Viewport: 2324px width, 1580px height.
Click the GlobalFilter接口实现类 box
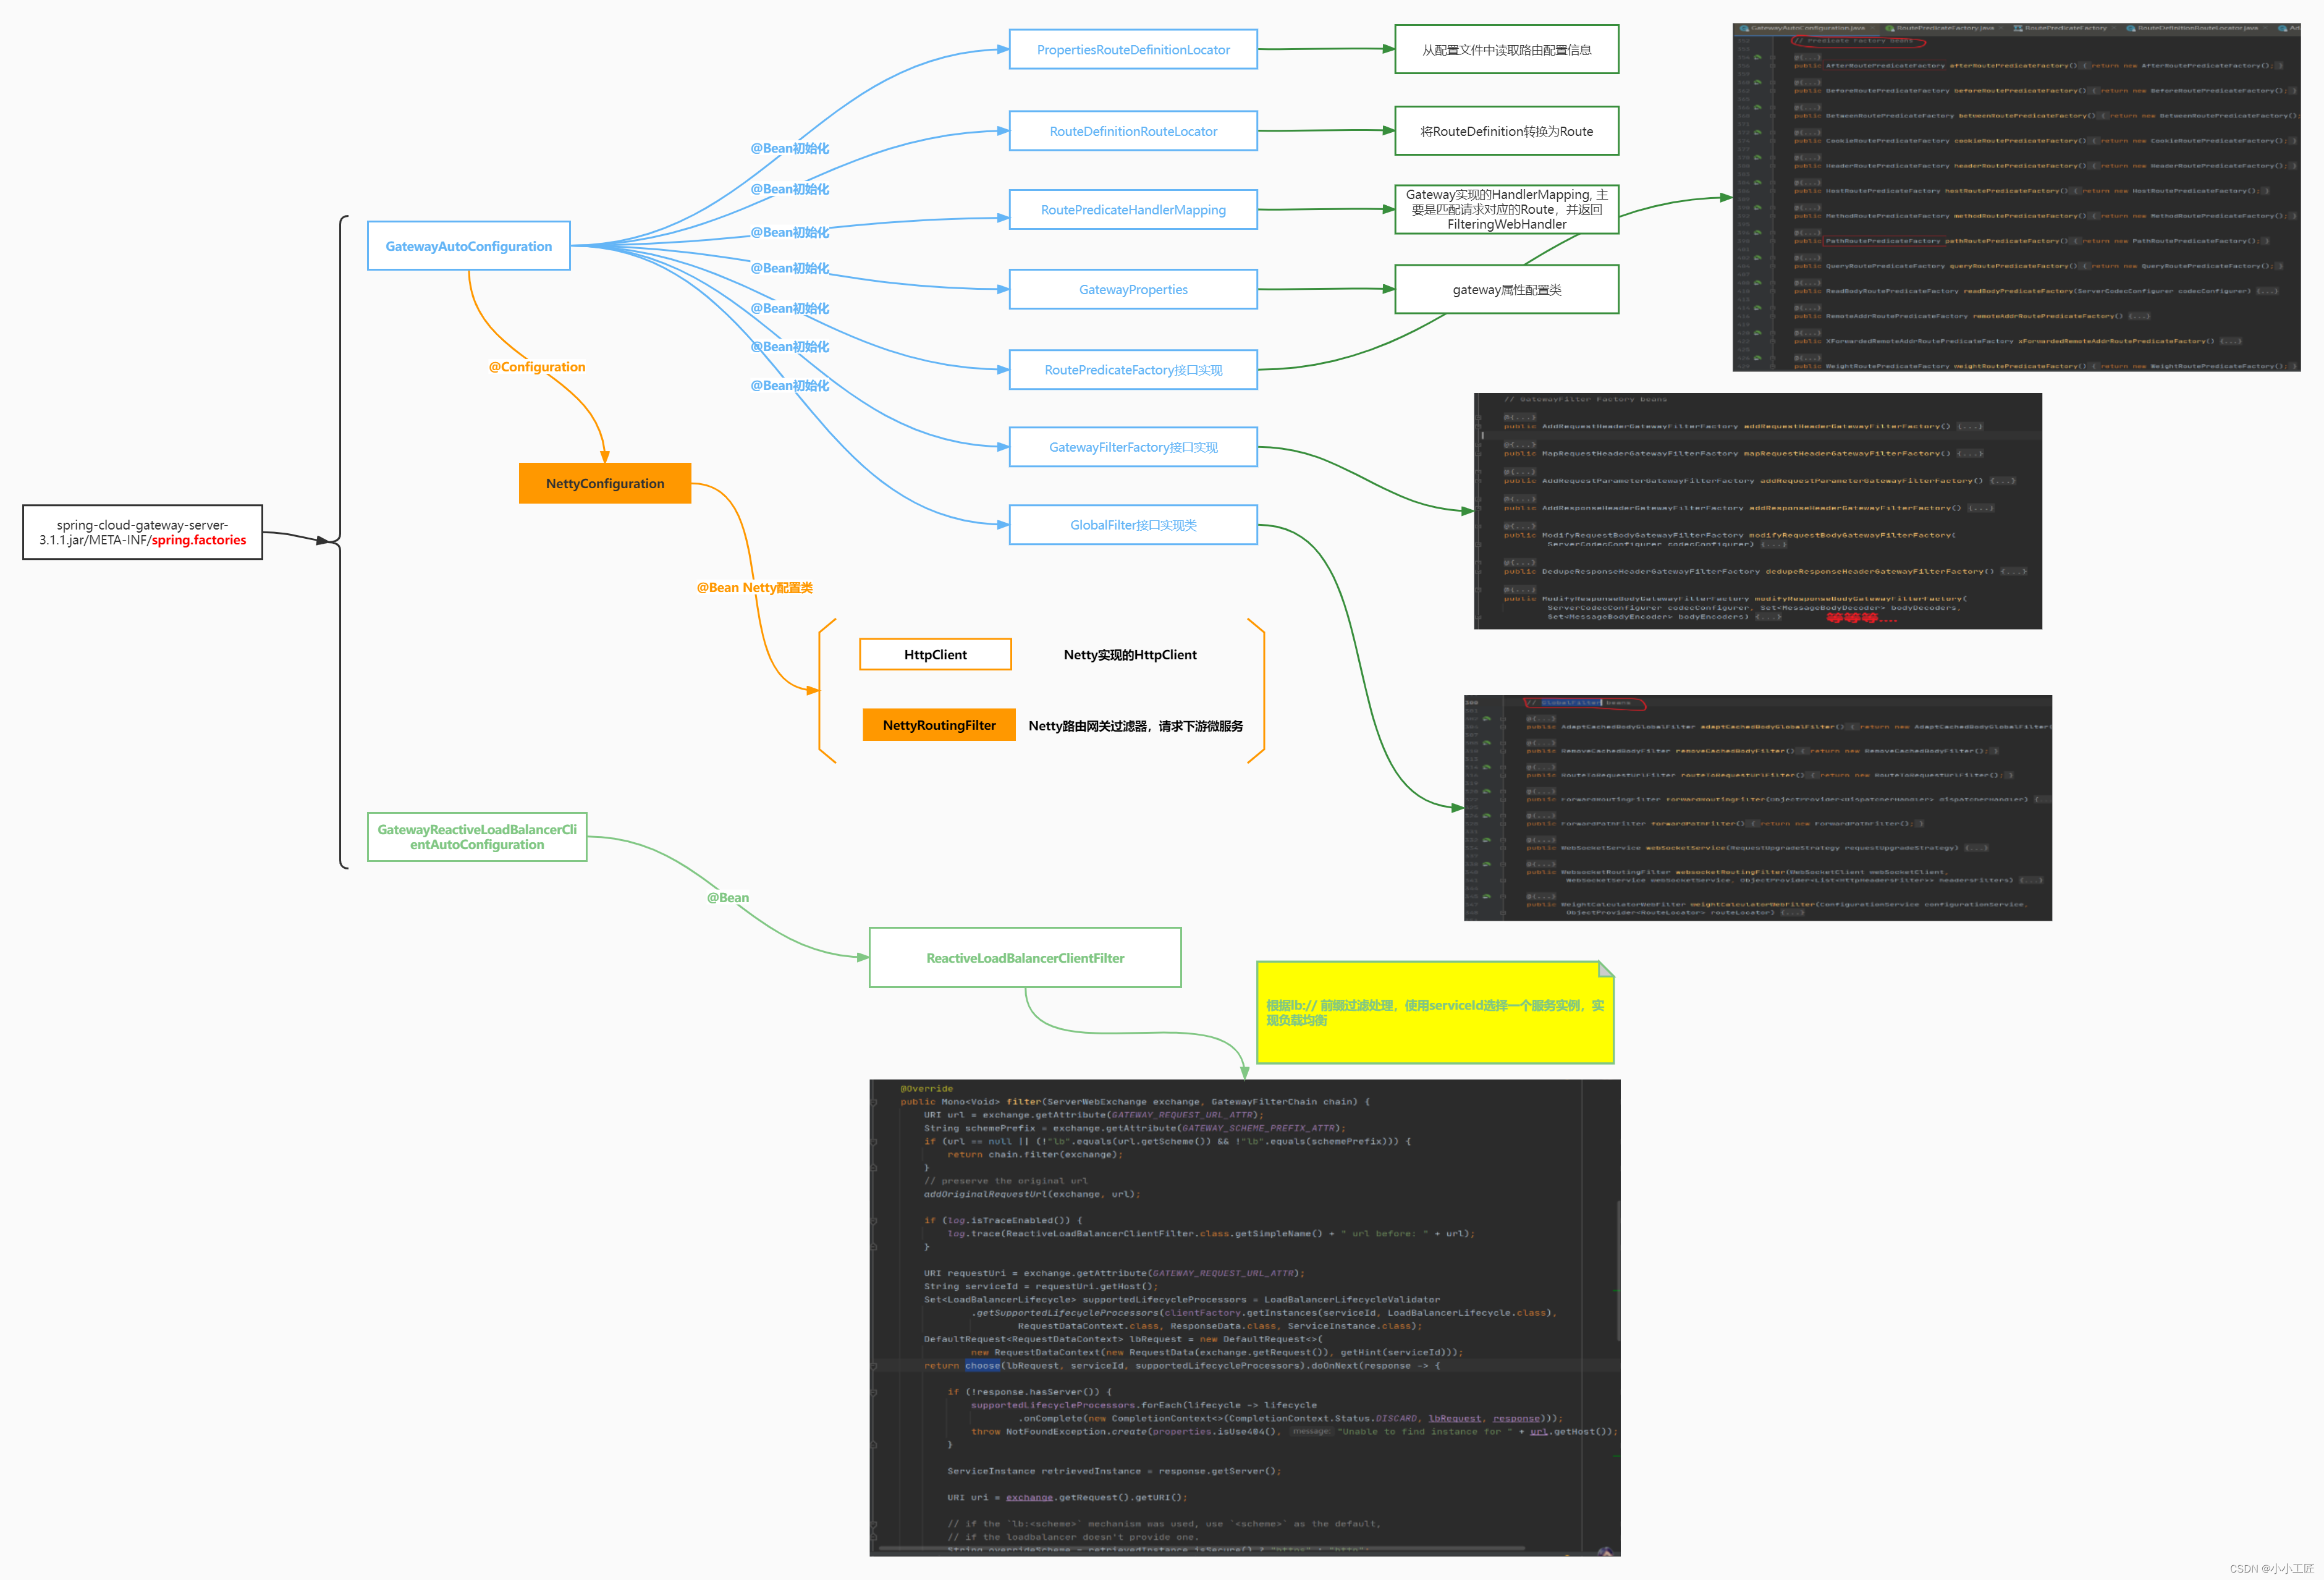pyautogui.click(x=1132, y=525)
